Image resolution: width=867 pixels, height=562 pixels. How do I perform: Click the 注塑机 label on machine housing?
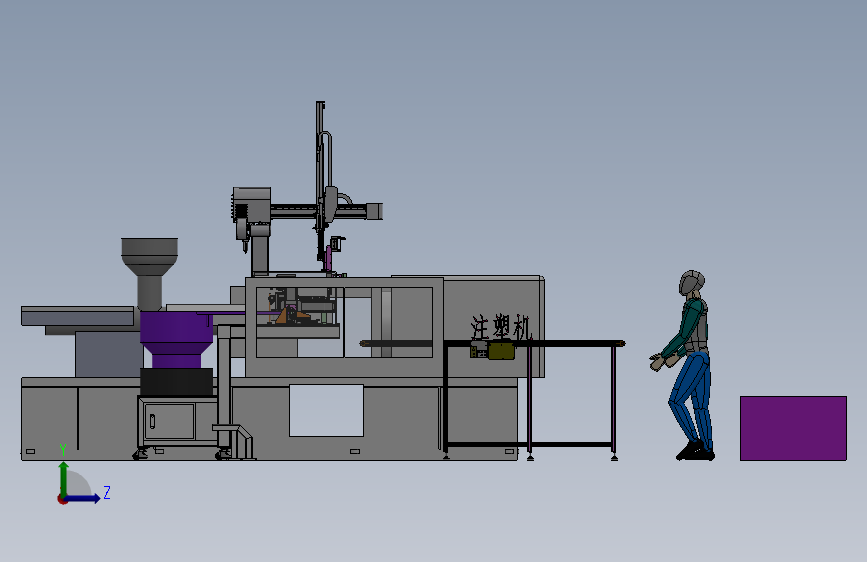click(x=500, y=327)
